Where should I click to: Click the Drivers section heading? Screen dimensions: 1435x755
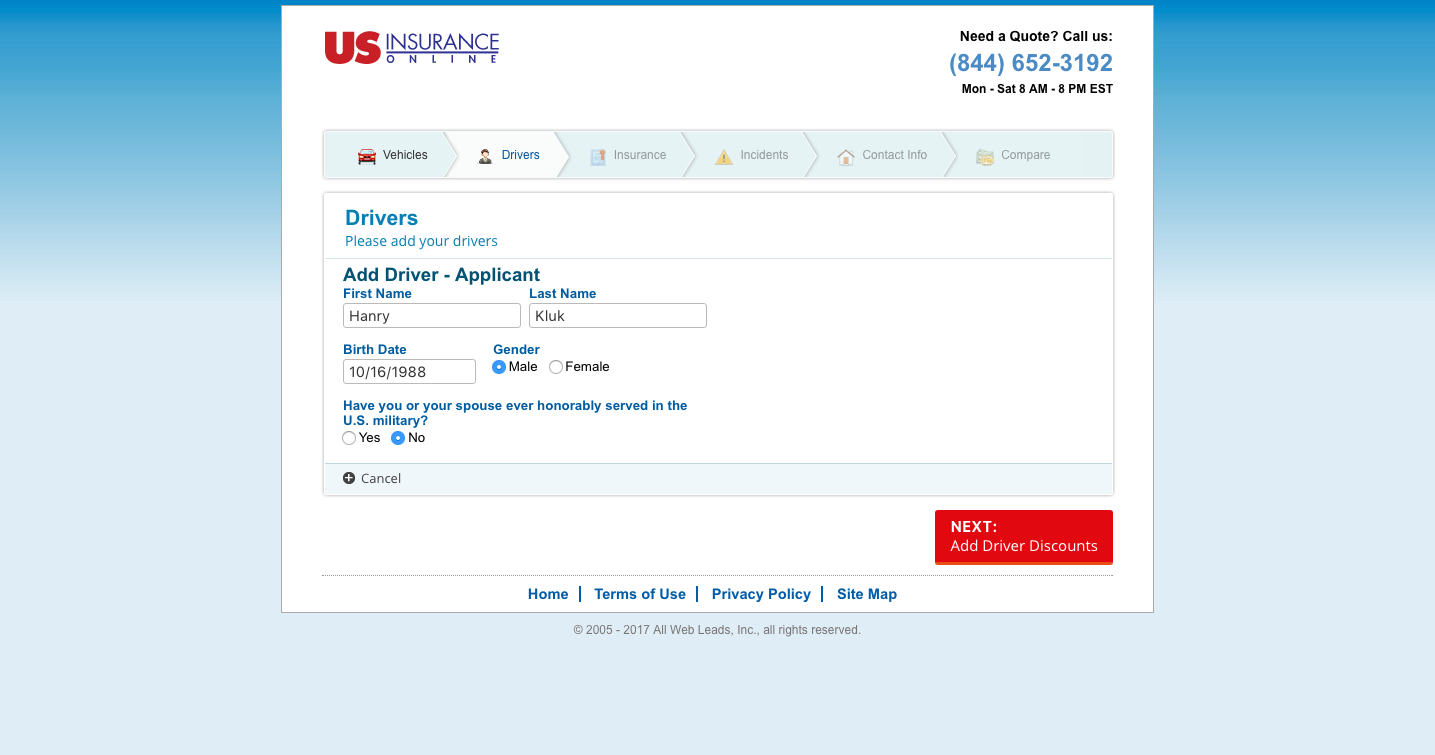point(381,218)
